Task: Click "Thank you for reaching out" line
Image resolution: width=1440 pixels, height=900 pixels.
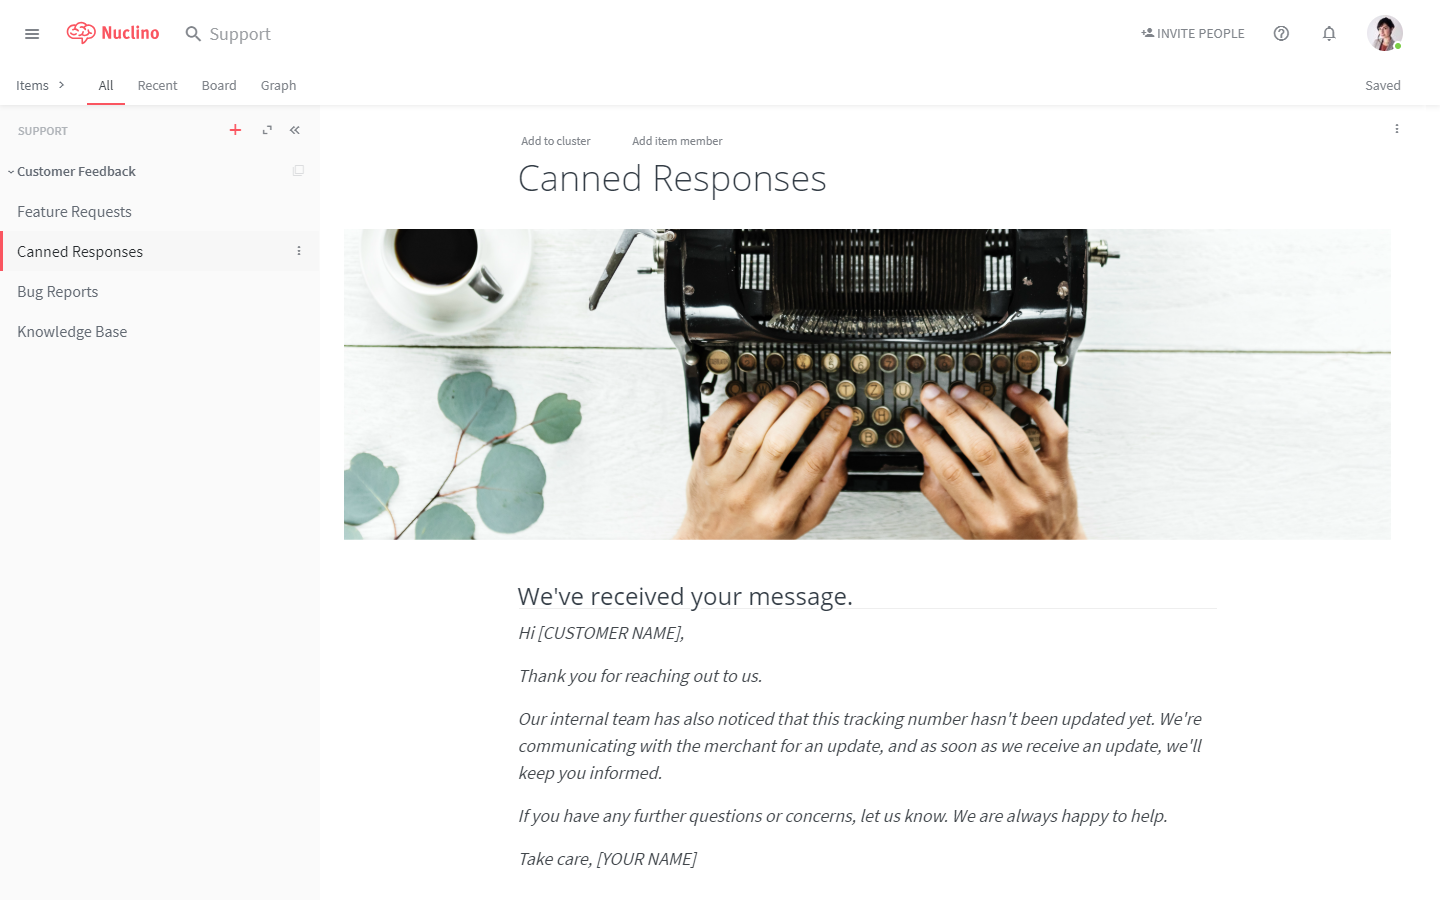Action: click(640, 676)
